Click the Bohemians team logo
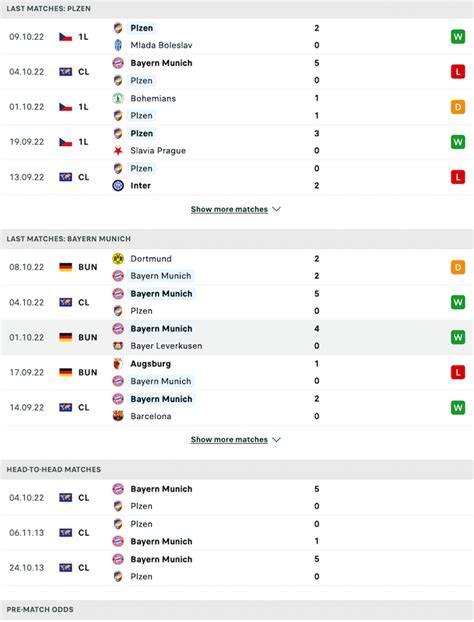The image size is (474, 622). coord(118,98)
